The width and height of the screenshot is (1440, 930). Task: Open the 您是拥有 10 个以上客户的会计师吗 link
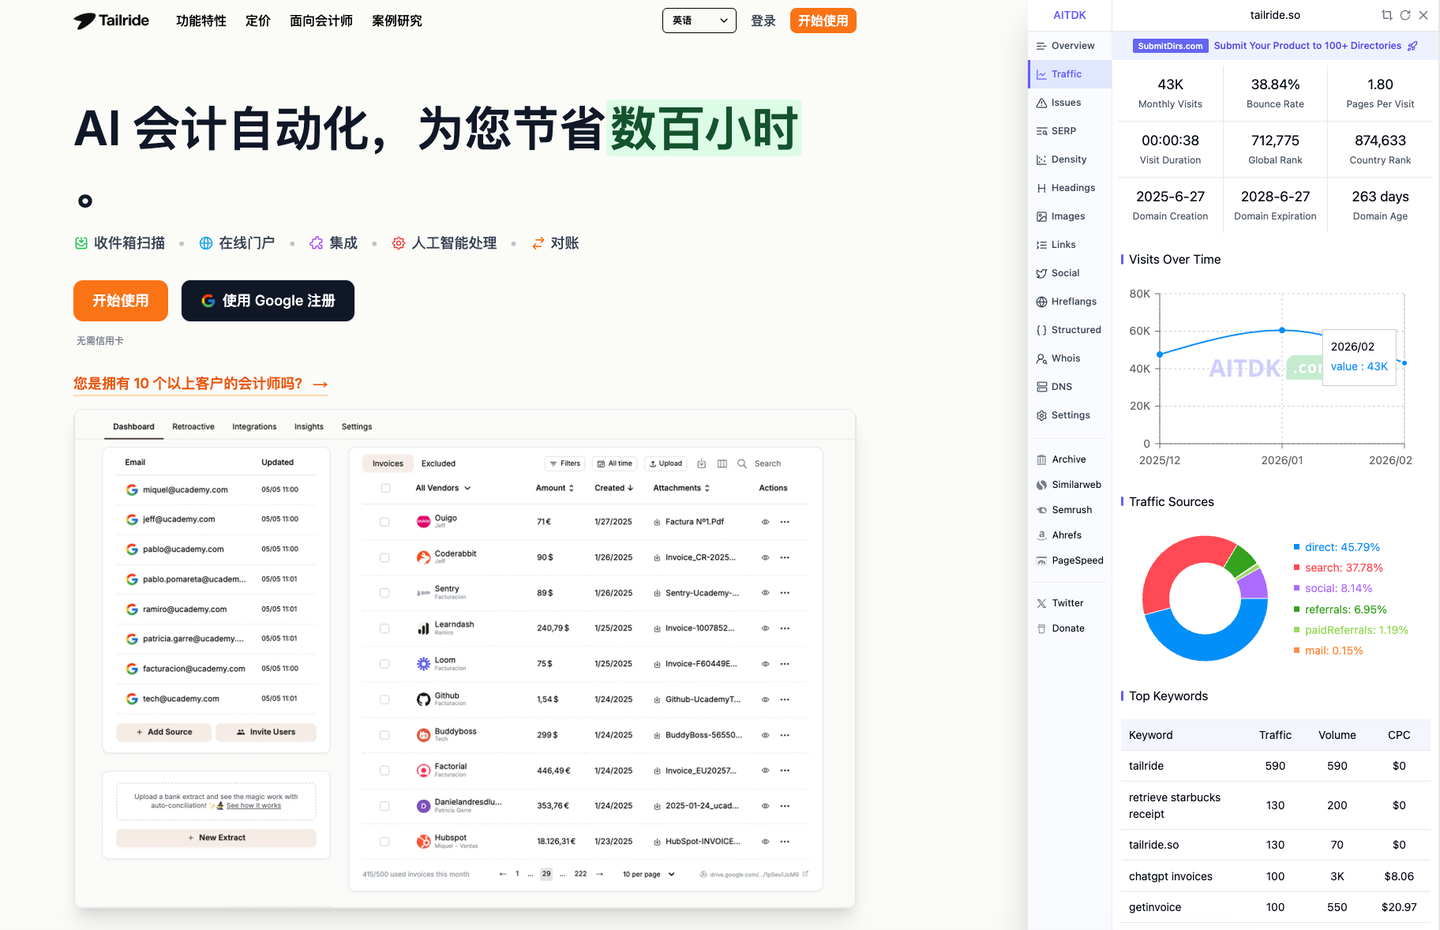pyautogui.click(x=201, y=384)
